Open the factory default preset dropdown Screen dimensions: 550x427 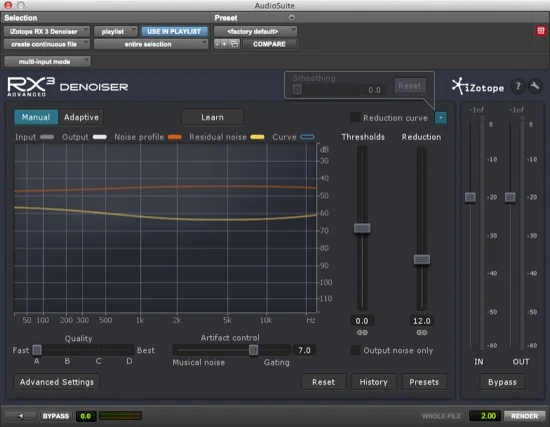coord(255,32)
